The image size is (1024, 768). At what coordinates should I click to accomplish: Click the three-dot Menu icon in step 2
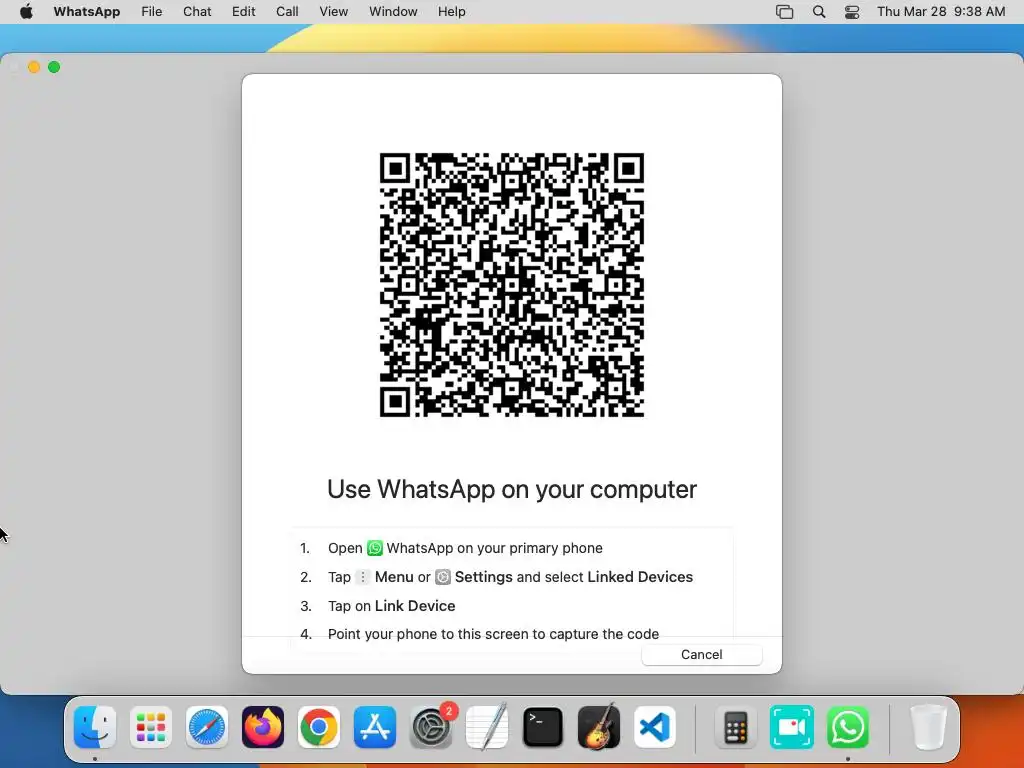(362, 577)
